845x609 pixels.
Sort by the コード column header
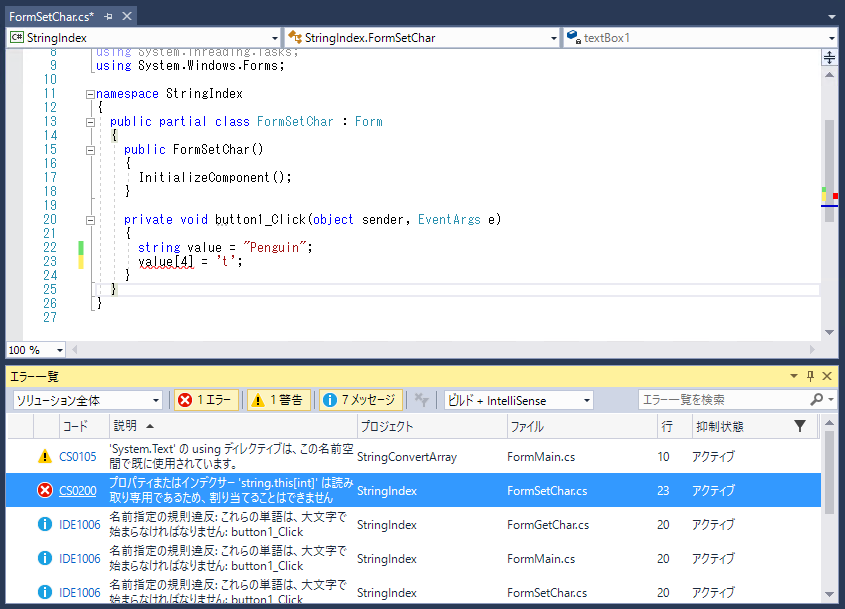(84, 426)
